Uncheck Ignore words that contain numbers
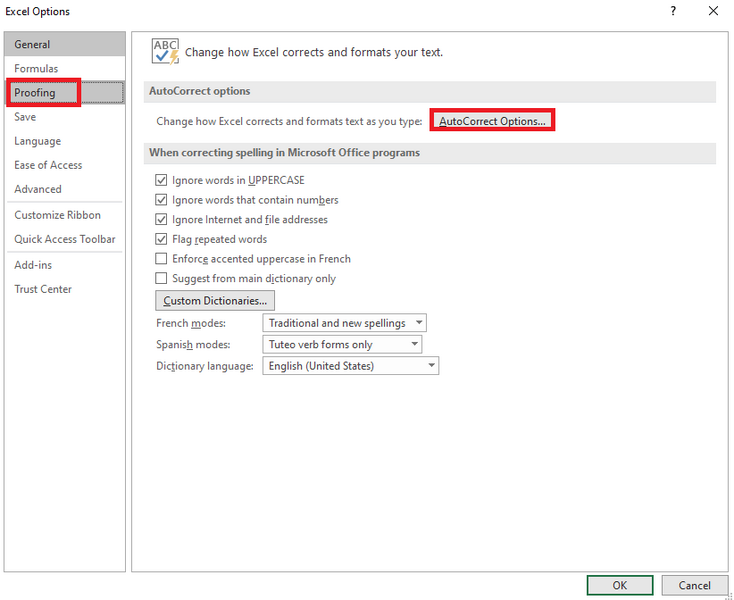The height and width of the screenshot is (600, 734). click(161, 200)
